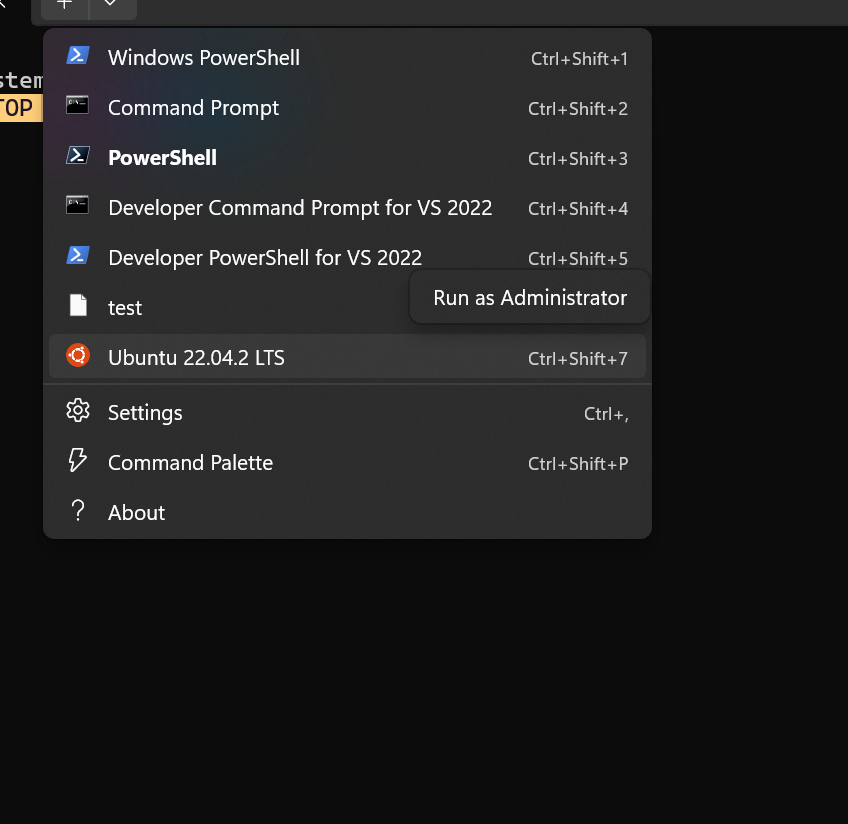This screenshot has height=824, width=848.
Task: Open Settings via the gear icon
Action: (x=78, y=411)
